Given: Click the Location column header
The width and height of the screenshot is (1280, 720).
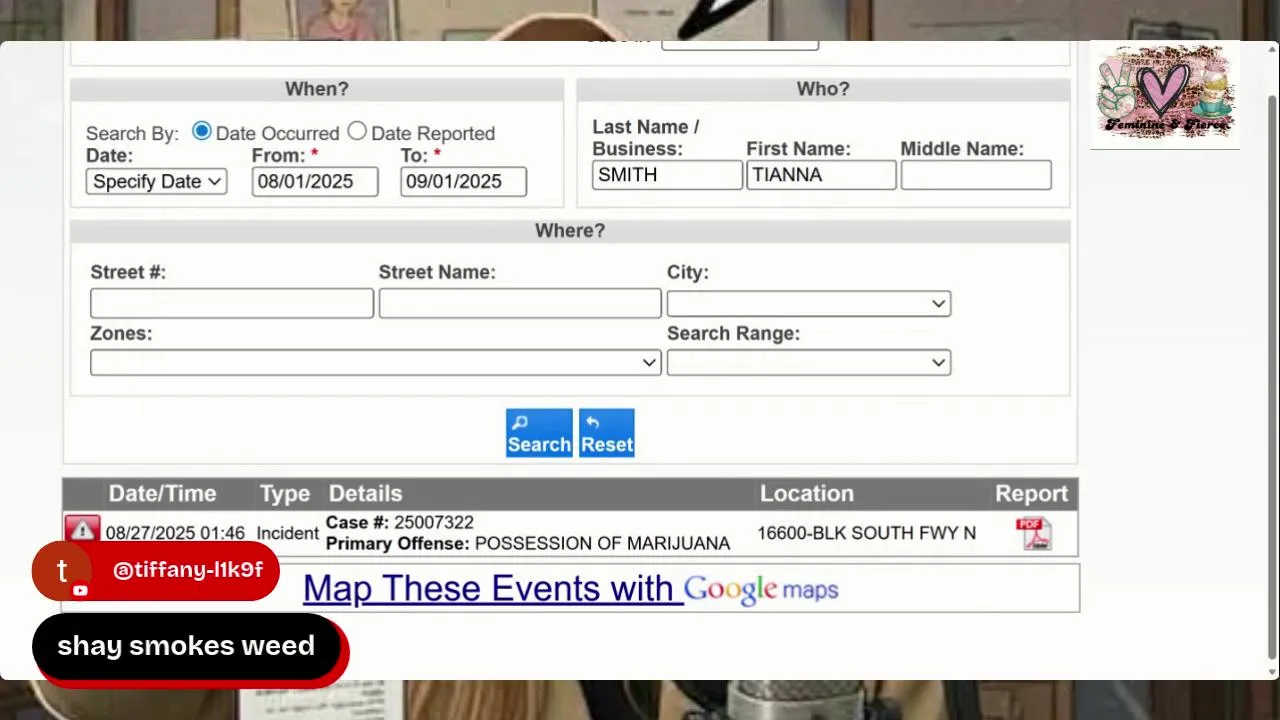Looking at the screenshot, I should 807,494.
